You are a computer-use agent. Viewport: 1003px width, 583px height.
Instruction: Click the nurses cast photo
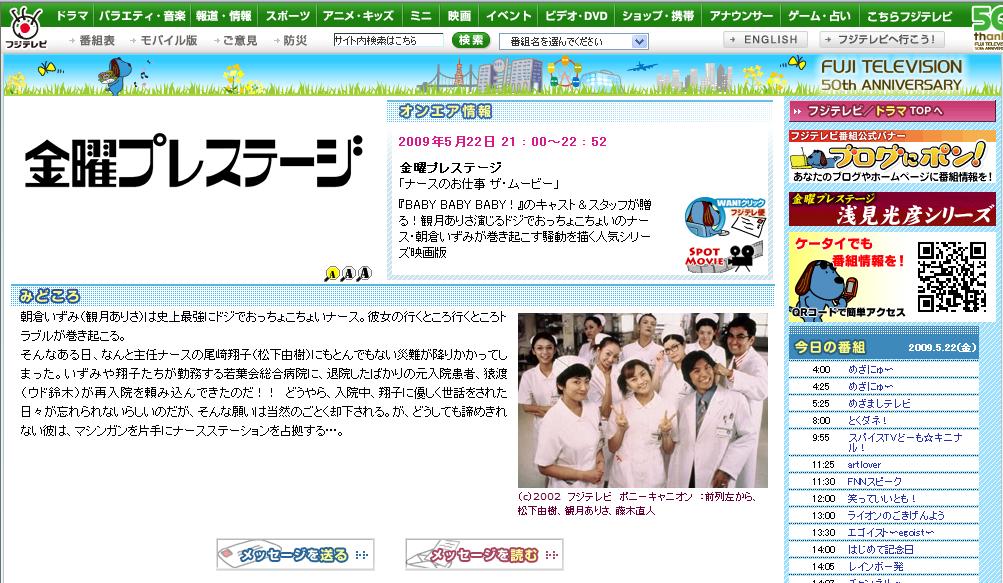point(643,401)
